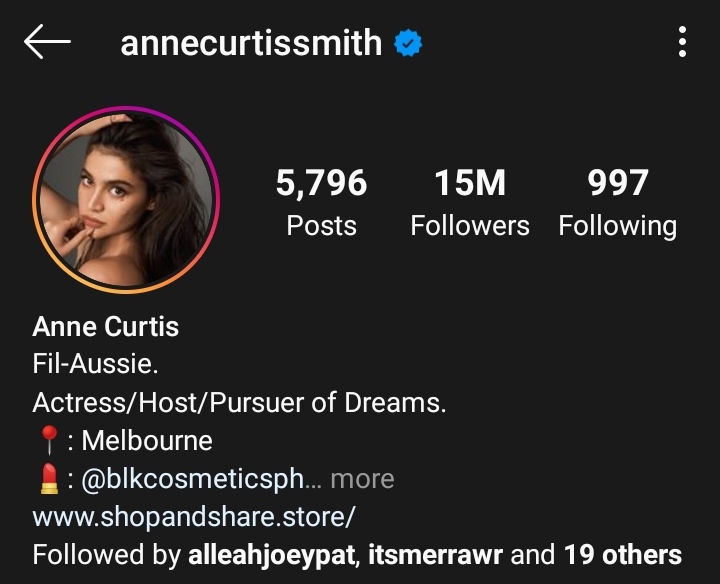Tap the Melbourne location text

pyautogui.click(x=147, y=441)
